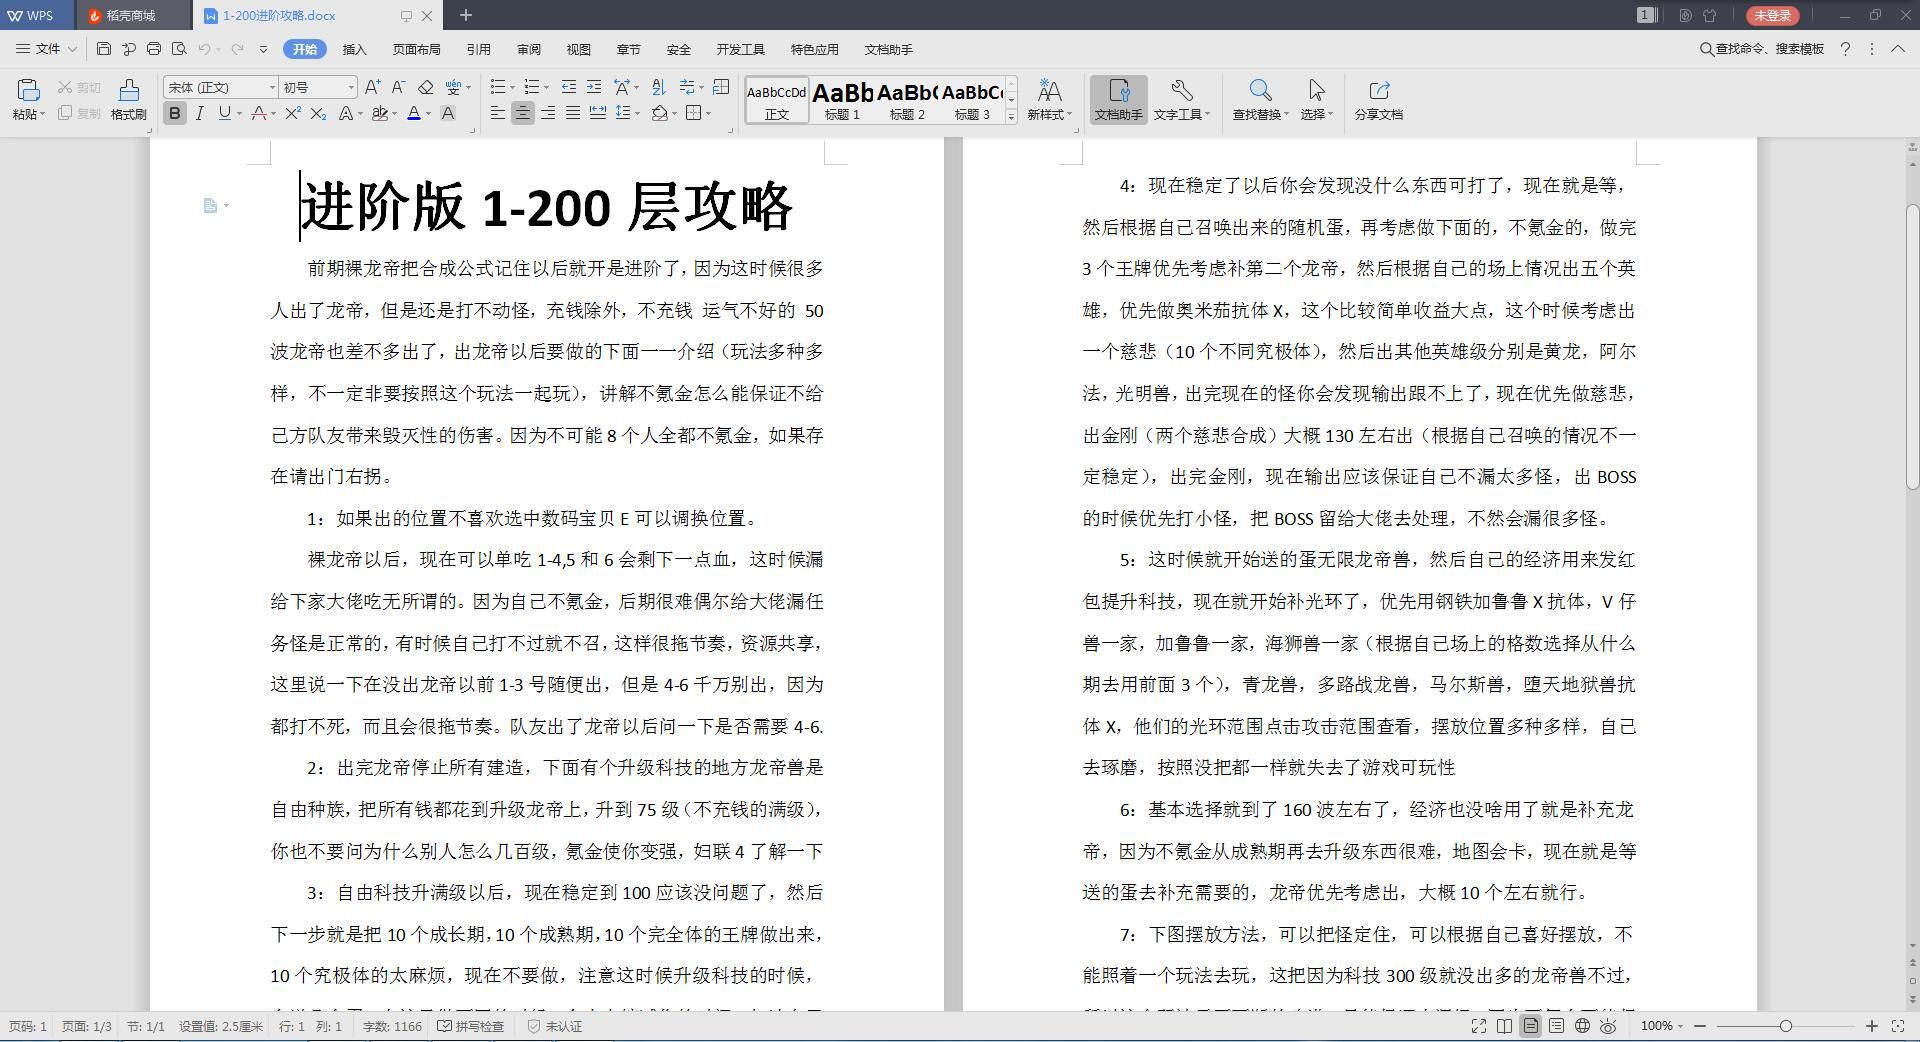Select the Format Painter (格式刷) tool

128,99
